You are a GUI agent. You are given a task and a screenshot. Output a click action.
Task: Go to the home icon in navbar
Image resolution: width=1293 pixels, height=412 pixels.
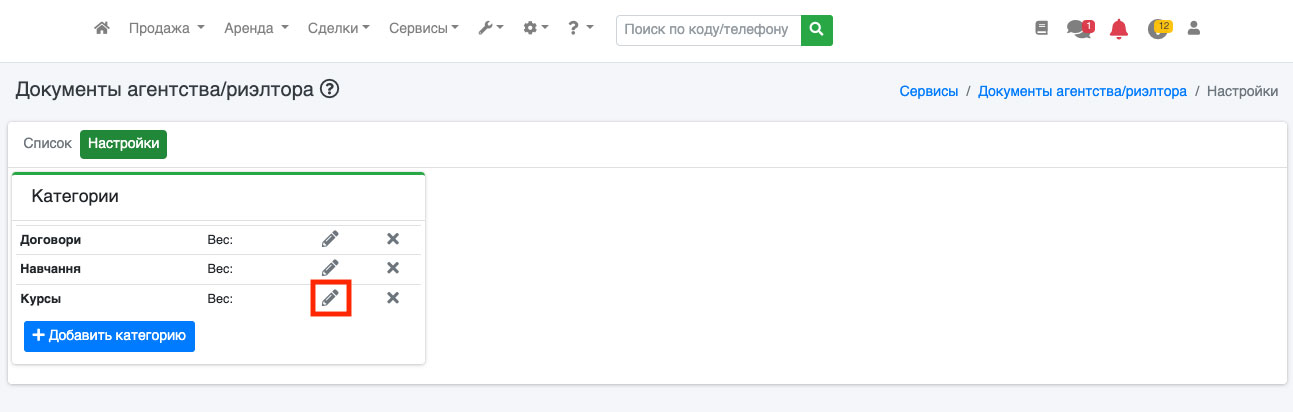click(x=101, y=29)
